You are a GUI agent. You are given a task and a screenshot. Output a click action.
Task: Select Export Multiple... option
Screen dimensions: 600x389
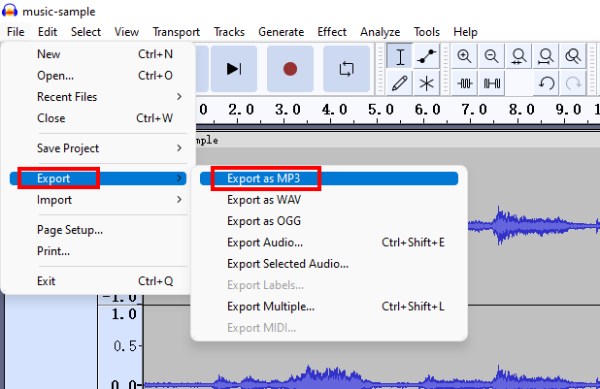click(x=329, y=306)
